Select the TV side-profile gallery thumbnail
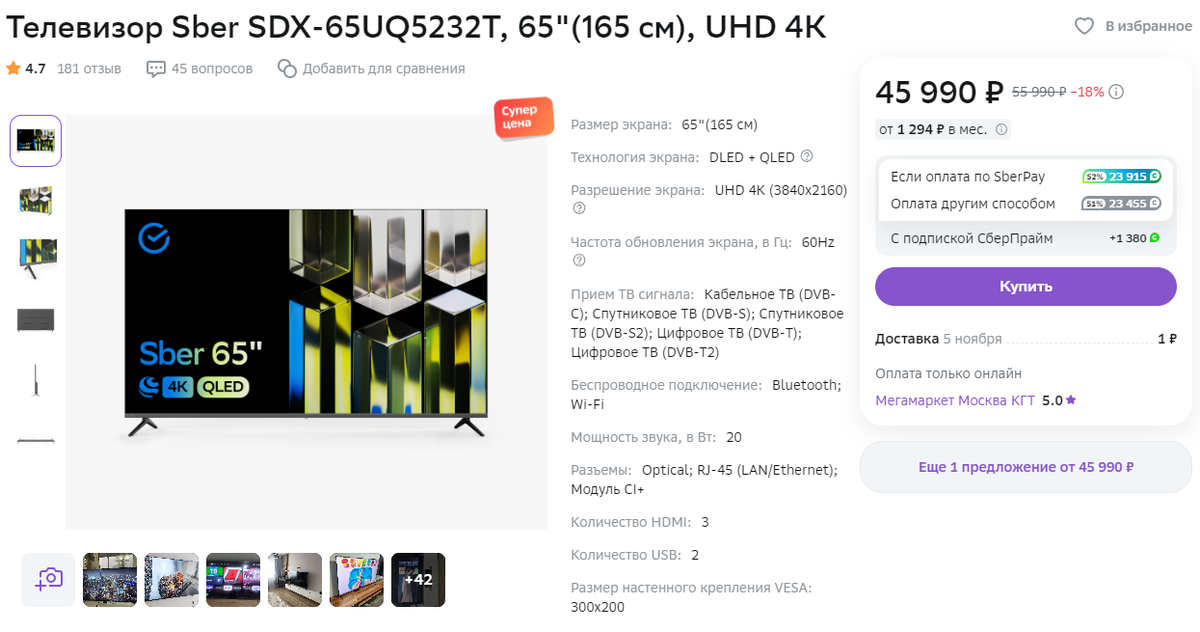 click(x=36, y=380)
